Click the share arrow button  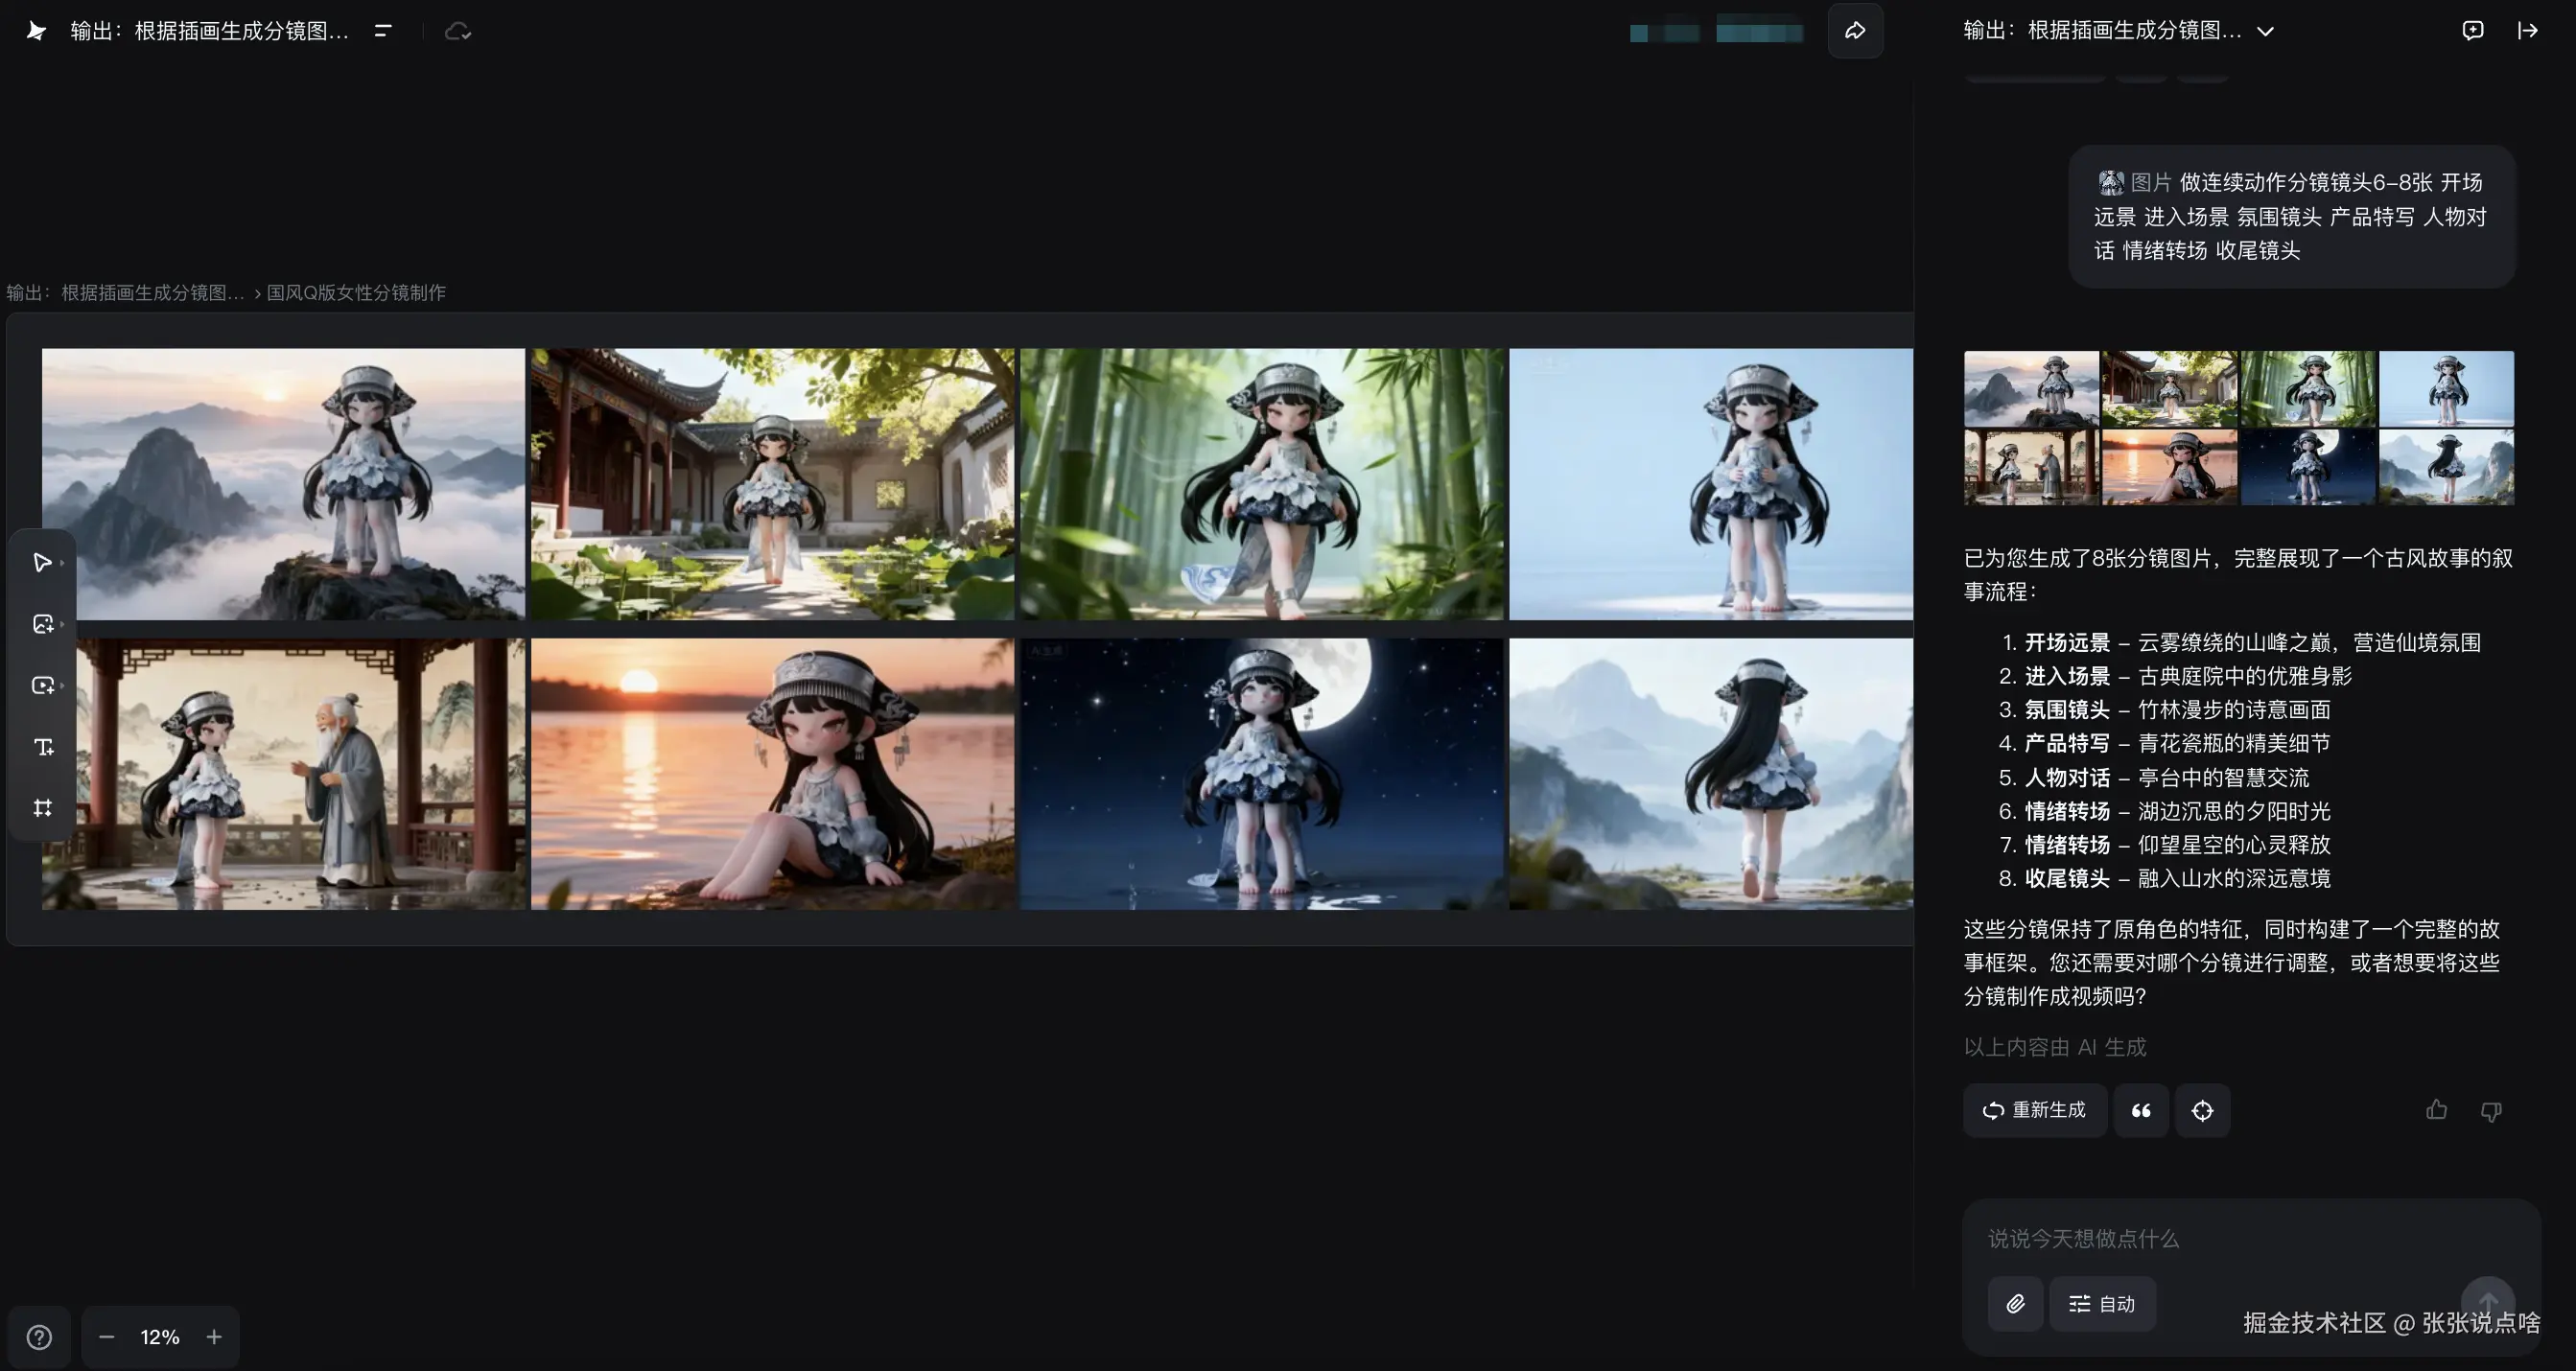[x=1855, y=31]
